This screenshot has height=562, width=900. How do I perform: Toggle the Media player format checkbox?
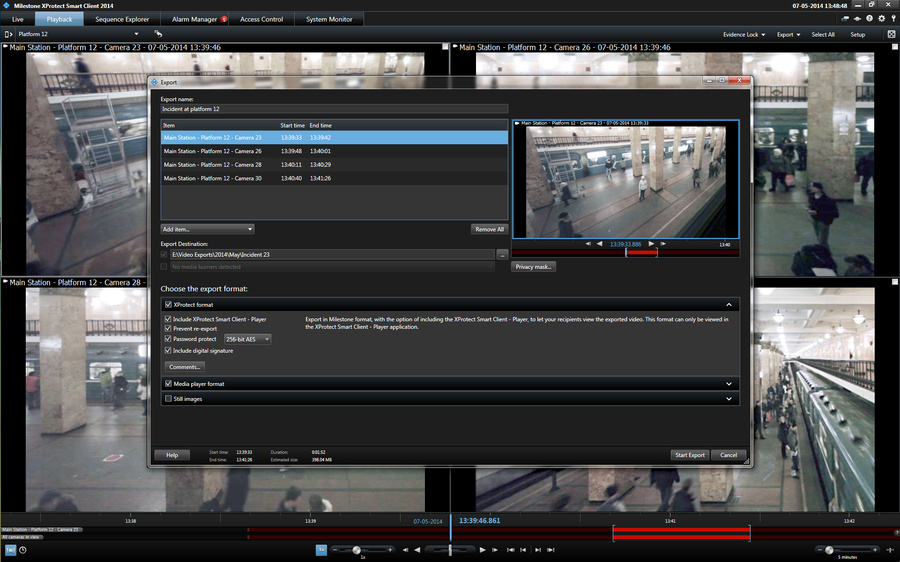(168, 384)
